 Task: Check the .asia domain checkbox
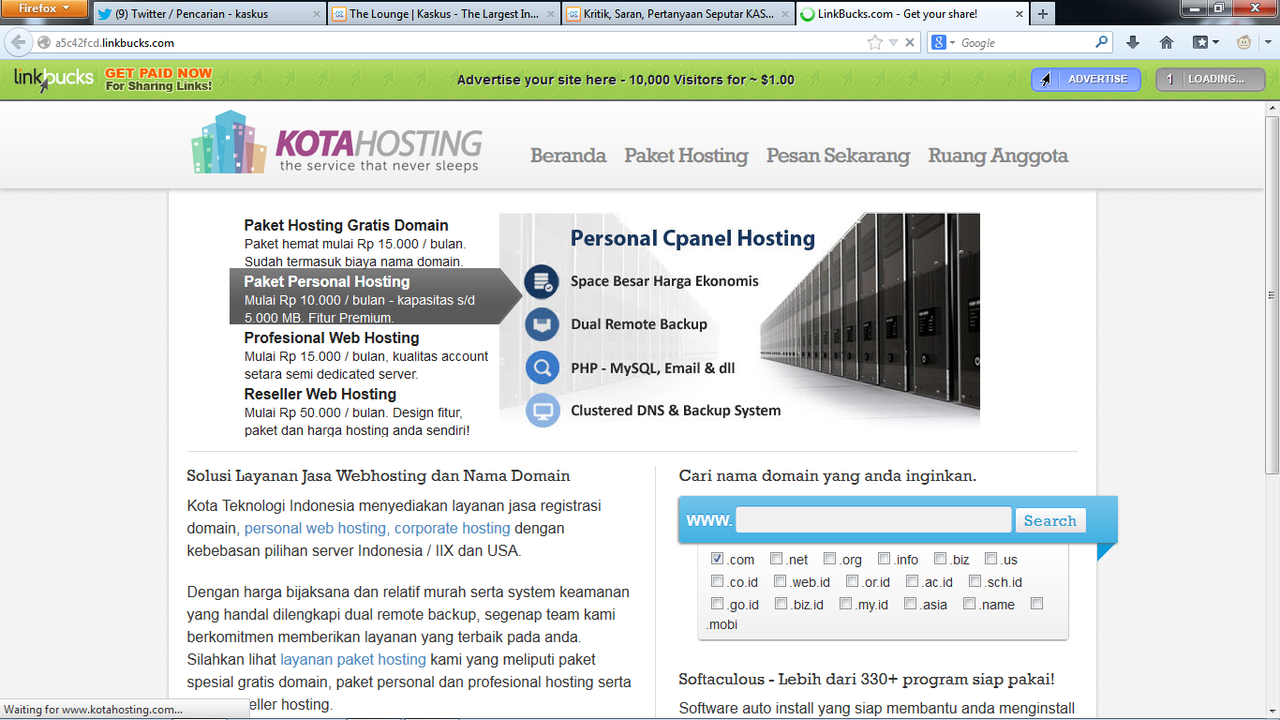(x=910, y=603)
